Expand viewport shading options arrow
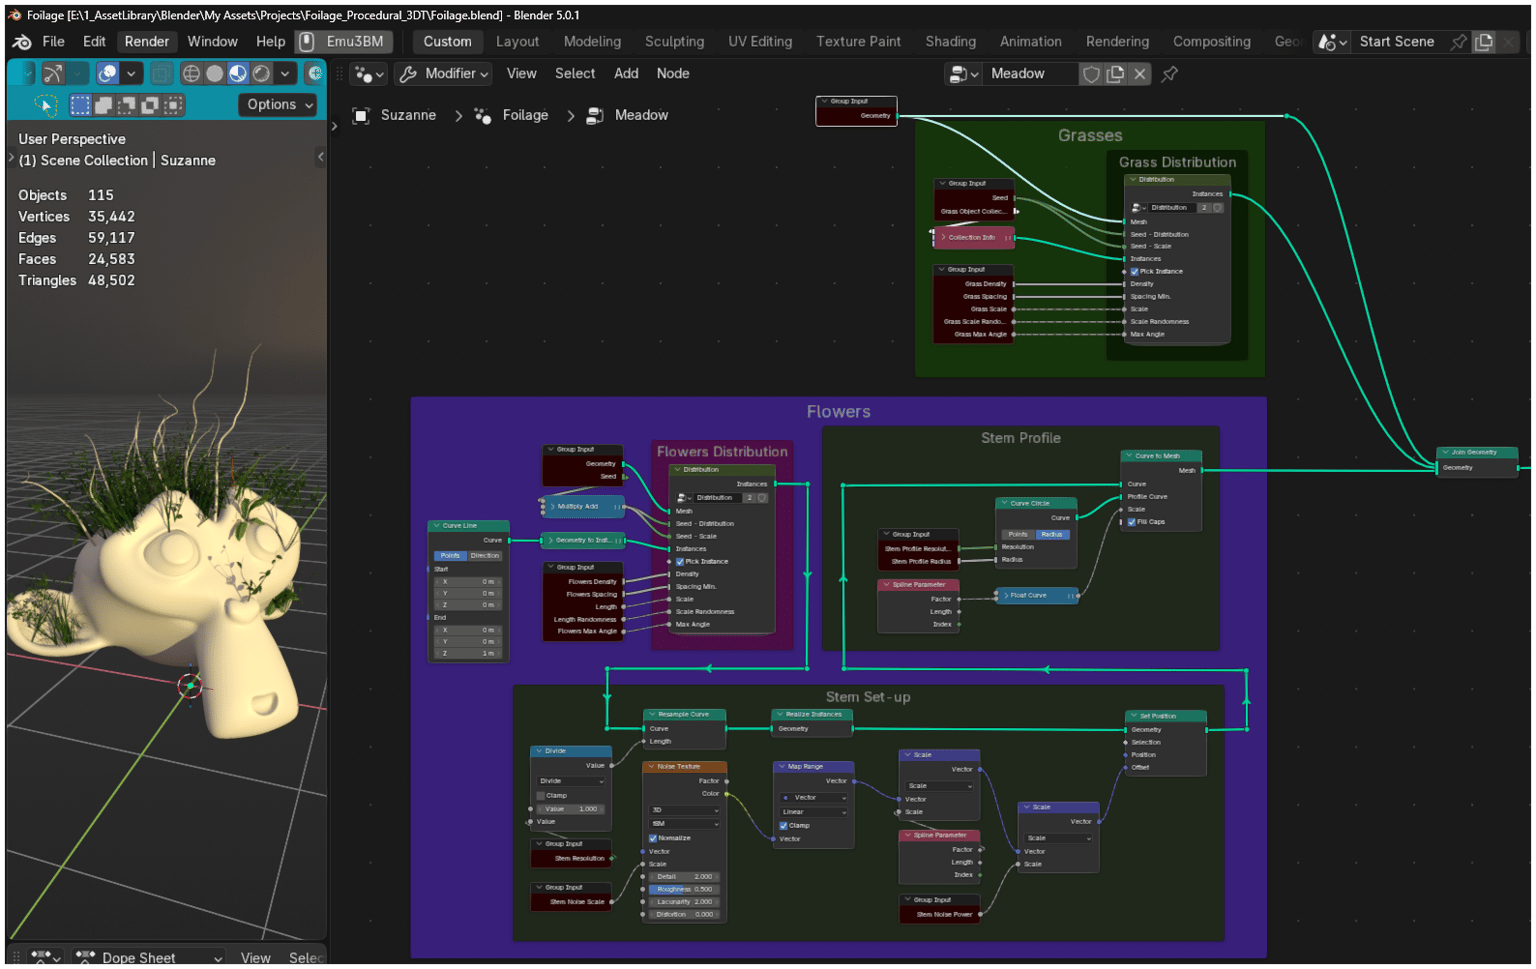 pyautogui.click(x=285, y=74)
